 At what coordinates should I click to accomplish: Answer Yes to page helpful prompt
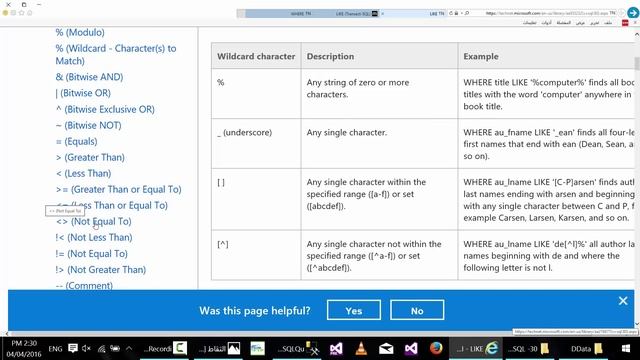tap(353, 310)
